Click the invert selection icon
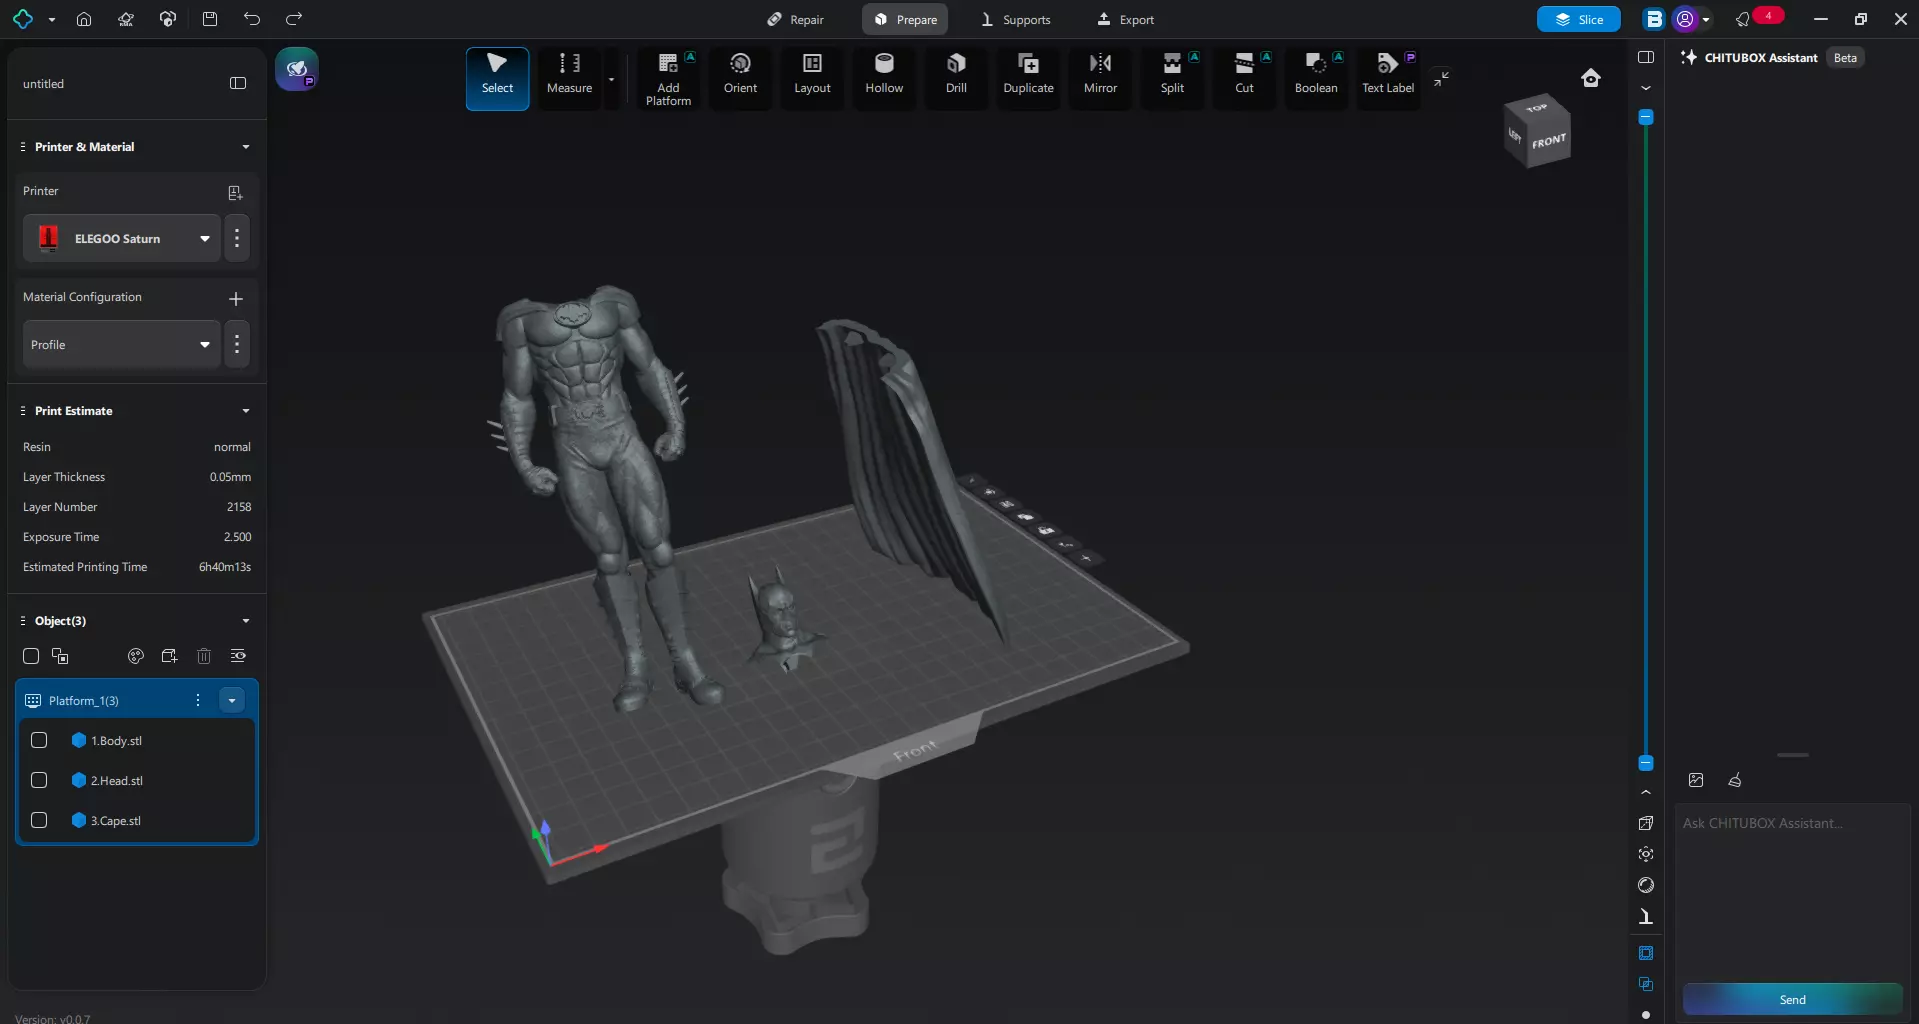Viewport: 1919px width, 1024px height. point(60,656)
